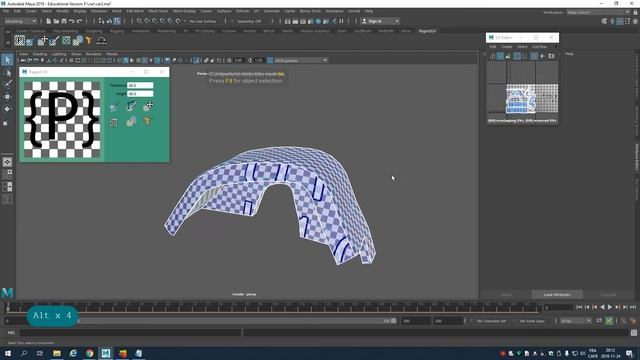Click the single-pane layout icon below toolbox

pyautogui.click(x=7, y=162)
